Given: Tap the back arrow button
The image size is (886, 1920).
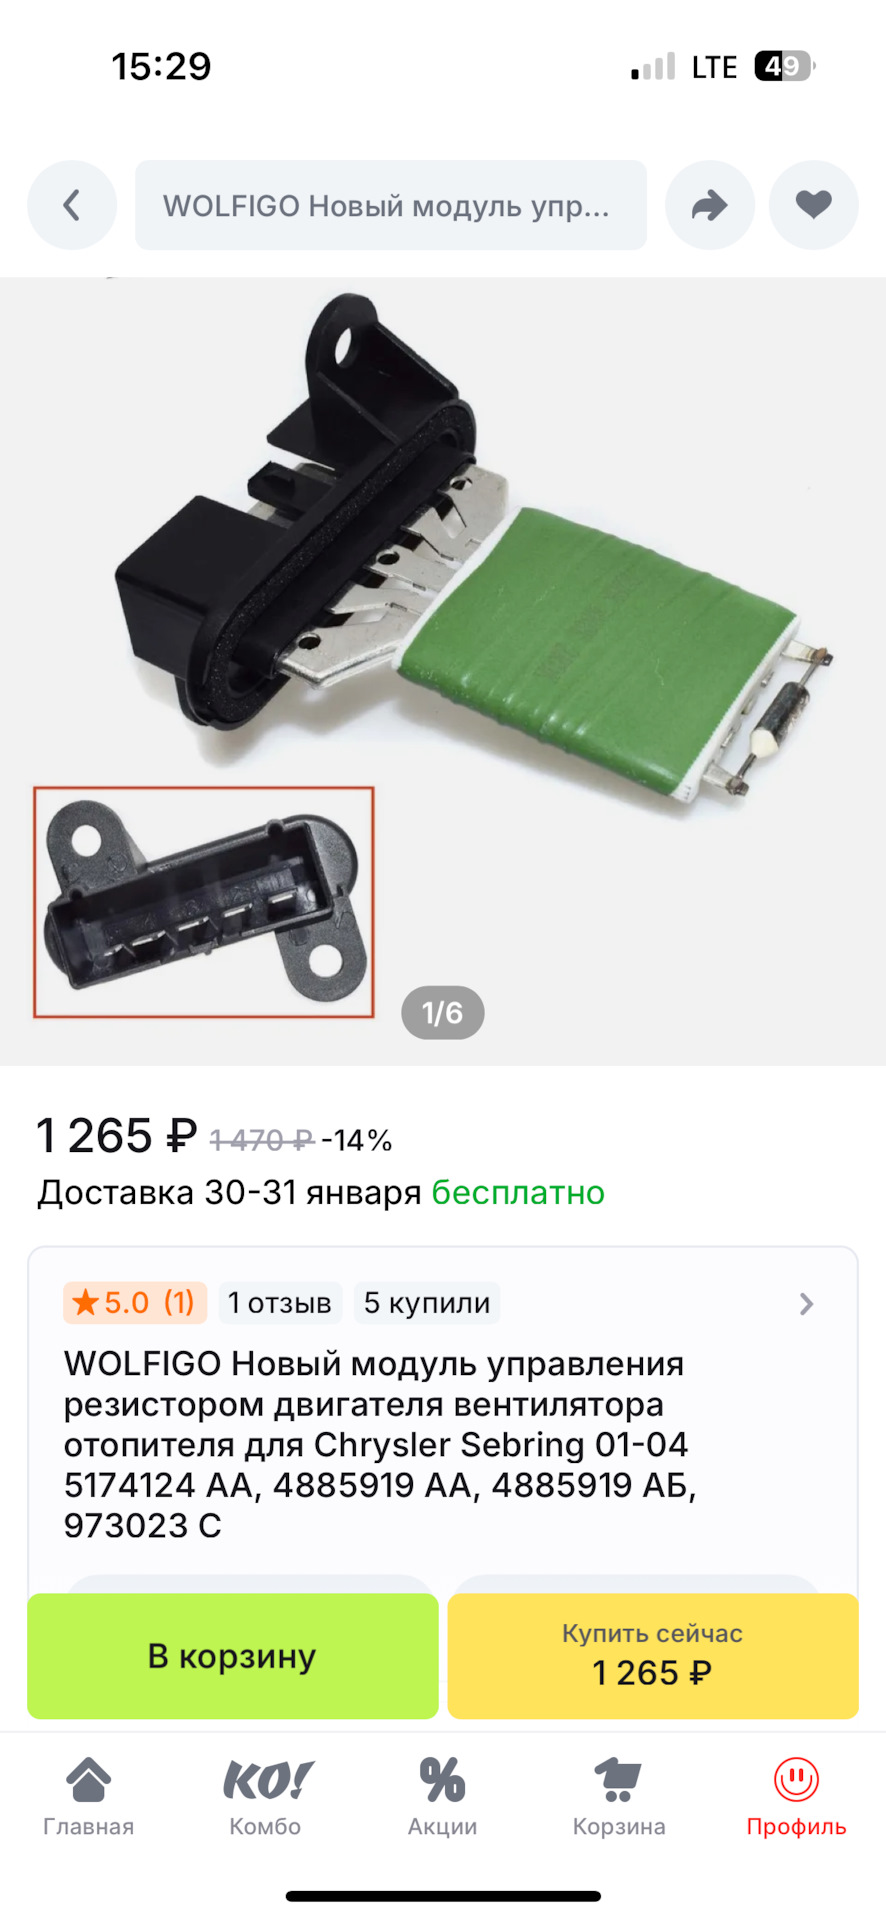Looking at the screenshot, I should pyautogui.click(x=72, y=205).
